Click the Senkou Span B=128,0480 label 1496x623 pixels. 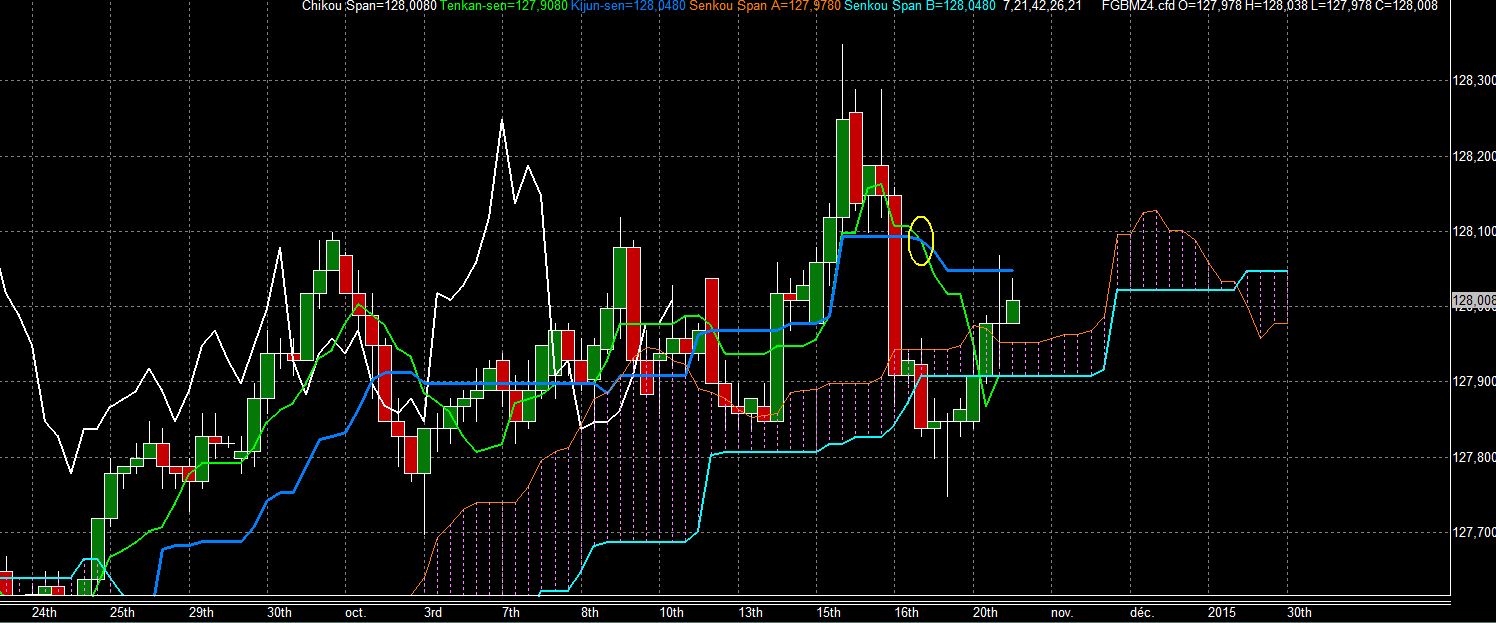[x=919, y=6]
